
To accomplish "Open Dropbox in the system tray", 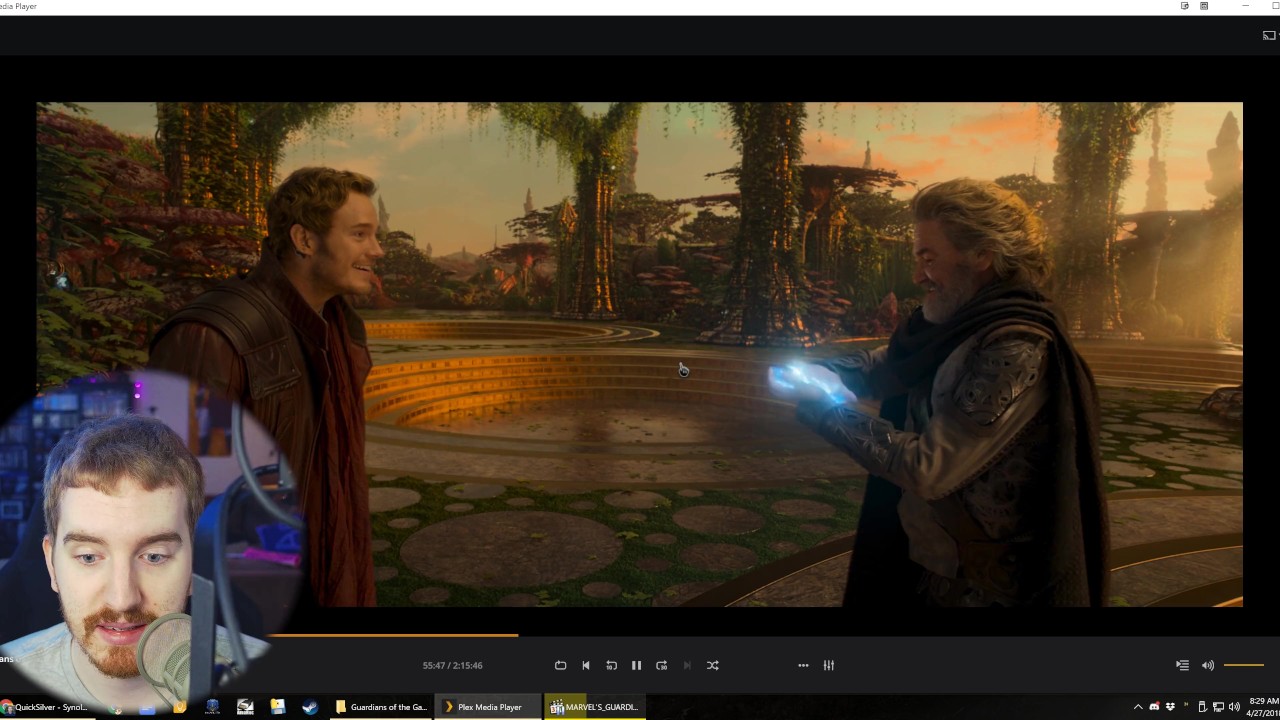I will pyautogui.click(x=1170, y=707).
